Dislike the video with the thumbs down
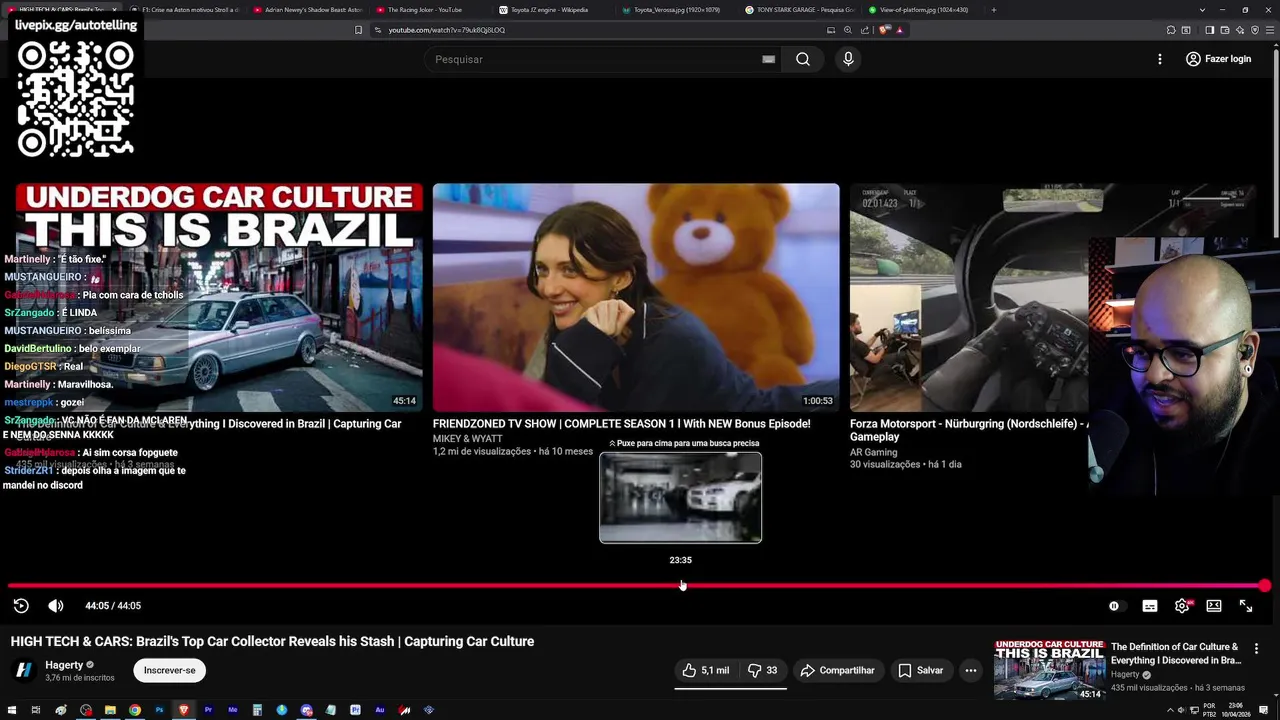Image resolution: width=1280 pixels, height=720 pixels. (x=763, y=671)
